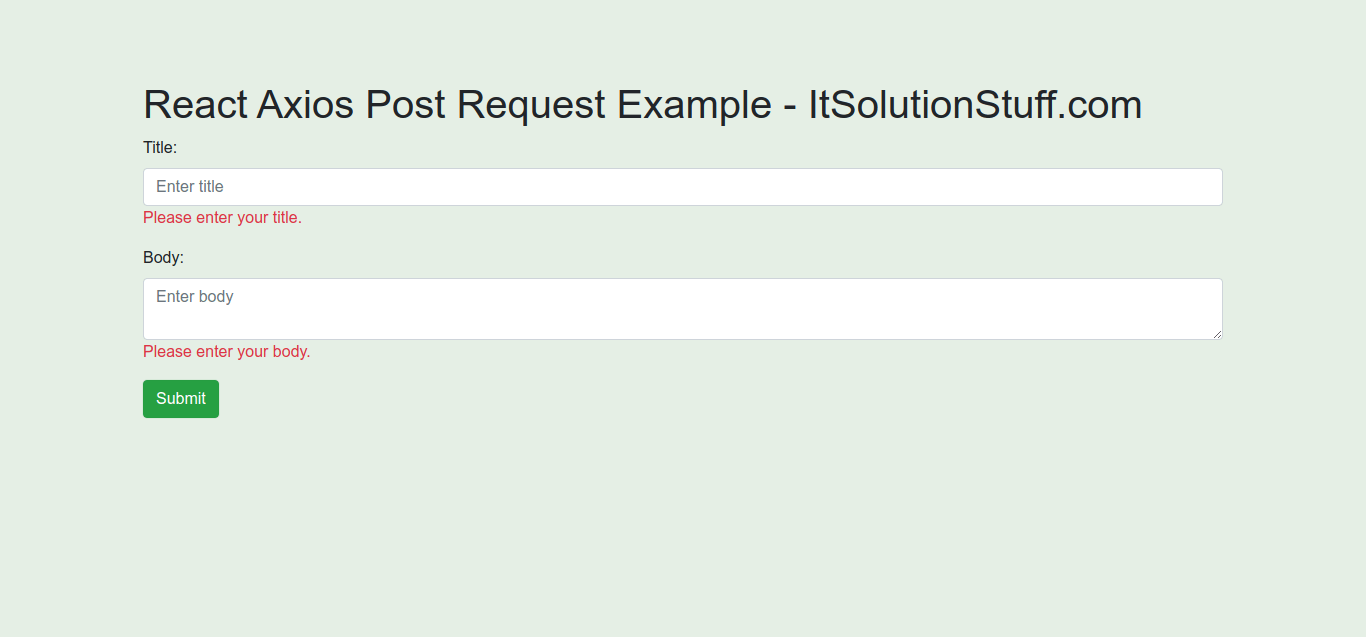Image resolution: width=1366 pixels, height=637 pixels.
Task: Click the Submit button's label text
Action: click(180, 398)
